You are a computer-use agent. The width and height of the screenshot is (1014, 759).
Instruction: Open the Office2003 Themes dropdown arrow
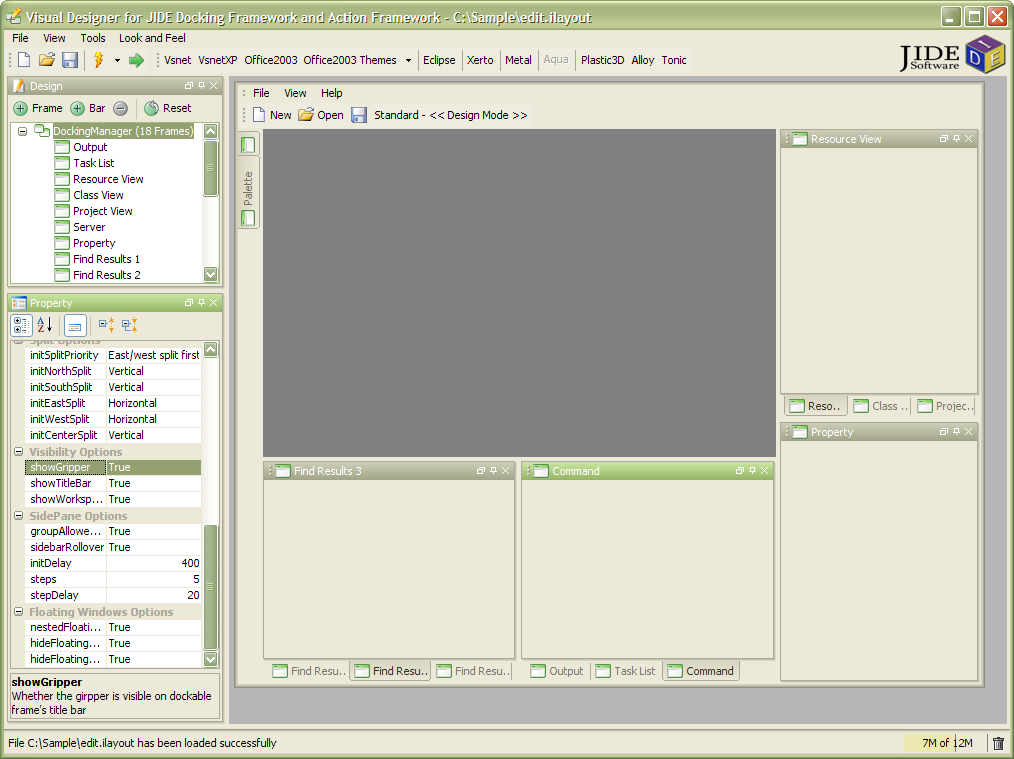coord(408,60)
